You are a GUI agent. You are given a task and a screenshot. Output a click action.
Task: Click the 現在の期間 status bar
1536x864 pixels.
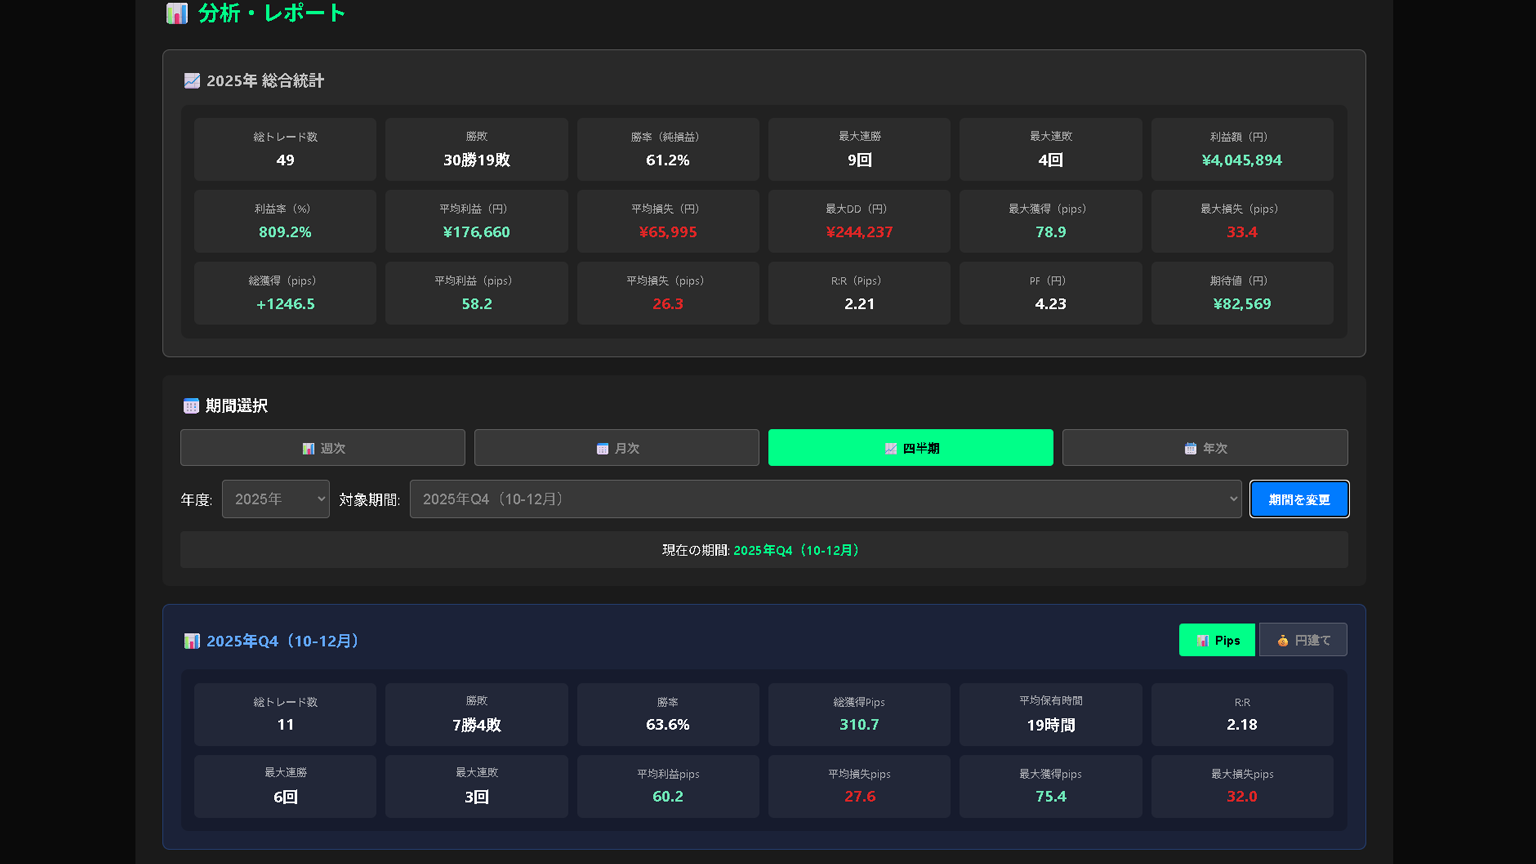click(x=764, y=550)
